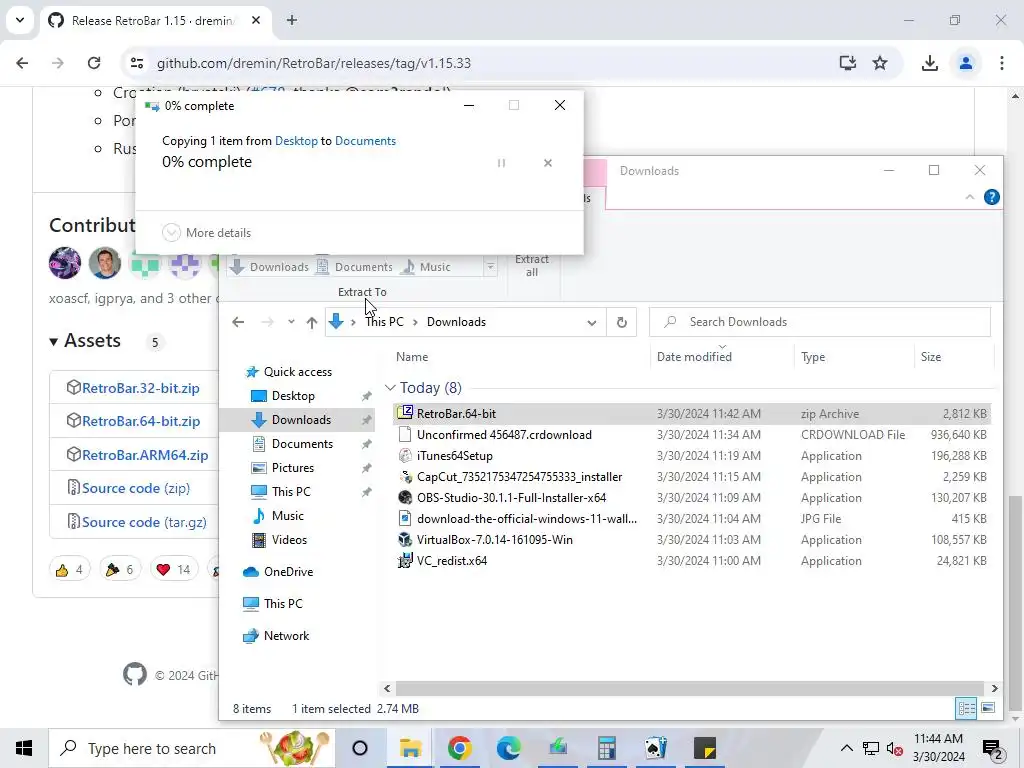Select CapCut installer file icon
This screenshot has width=1024, height=768.
[405, 477]
